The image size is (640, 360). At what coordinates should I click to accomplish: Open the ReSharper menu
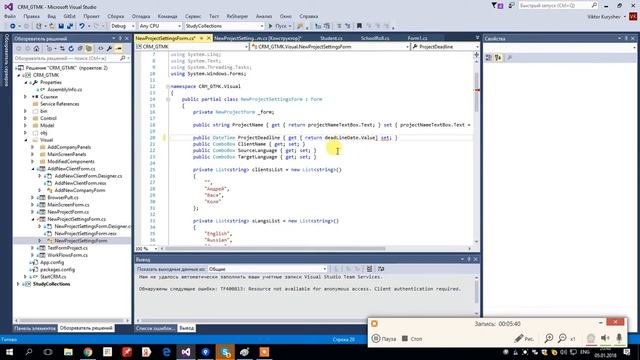pyautogui.click(x=237, y=16)
